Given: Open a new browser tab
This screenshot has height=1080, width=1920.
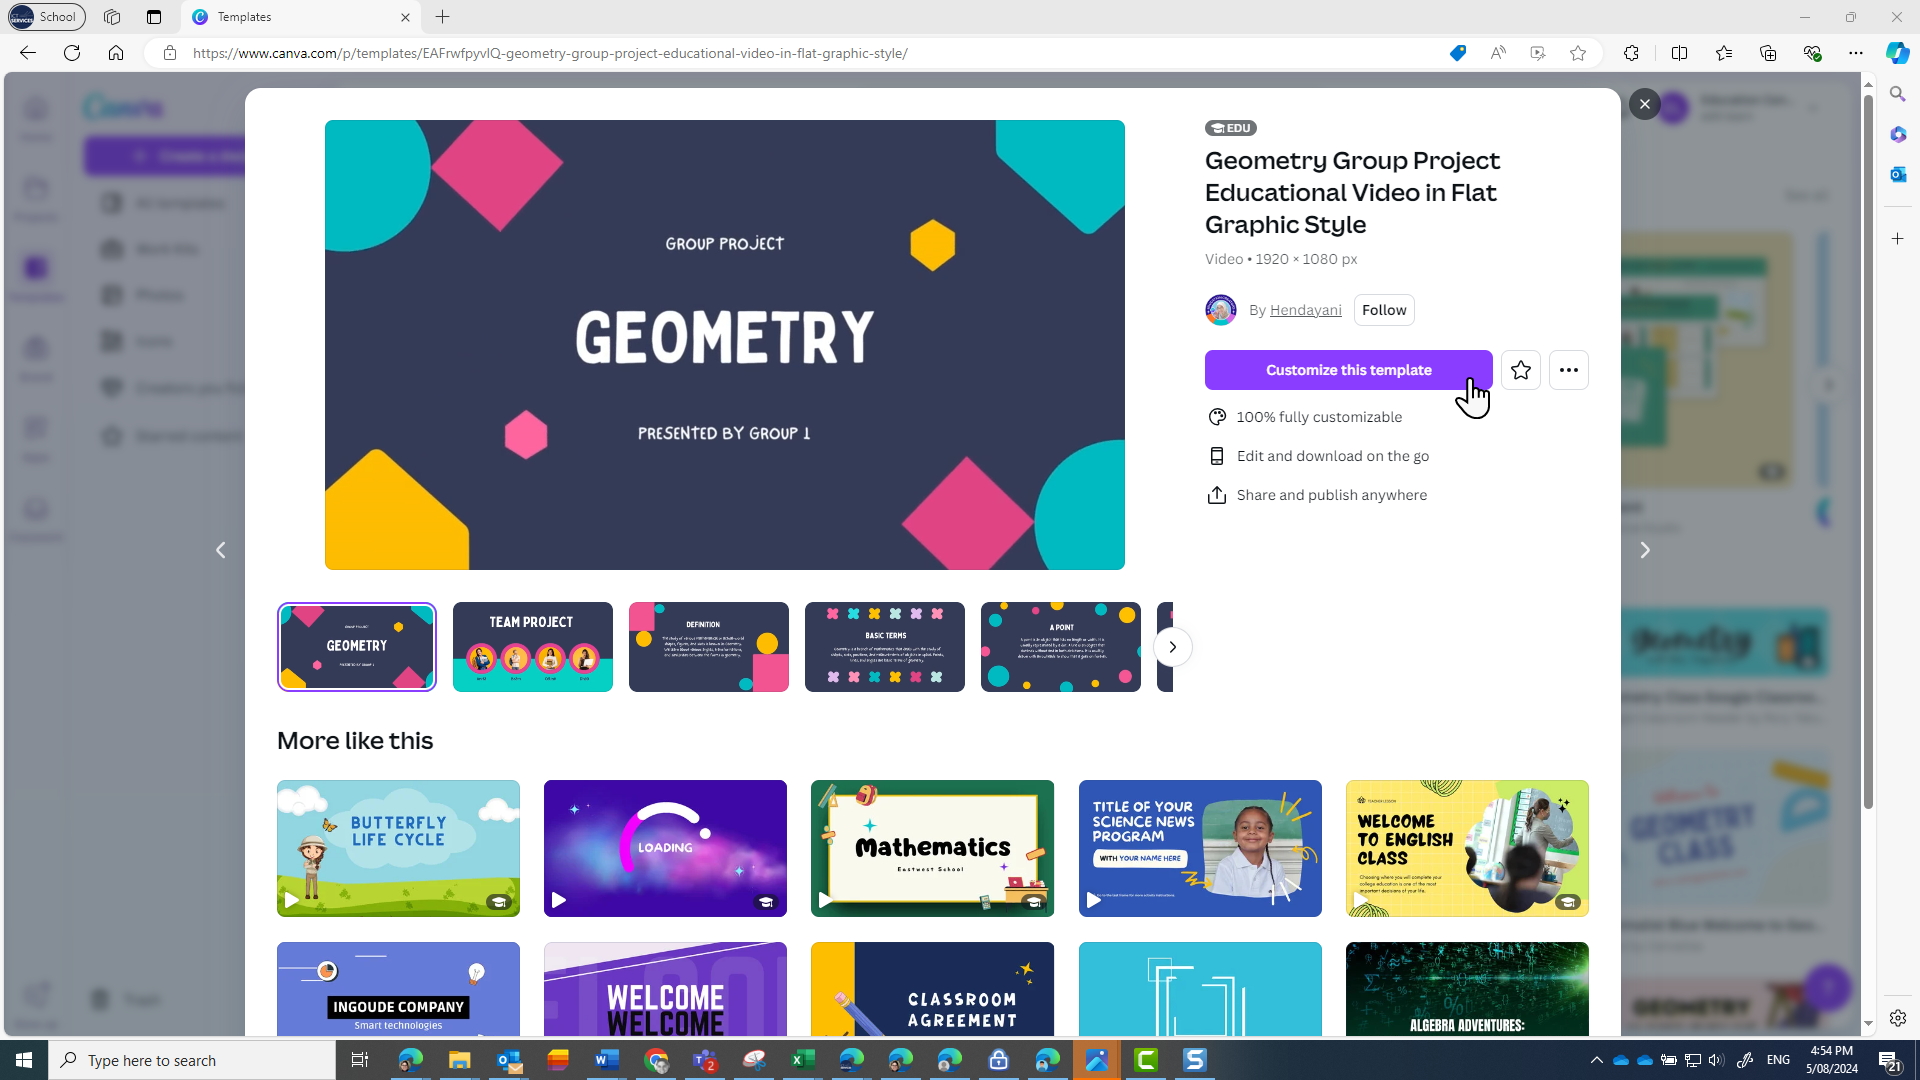Looking at the screenshot, I should coord(443,17).
